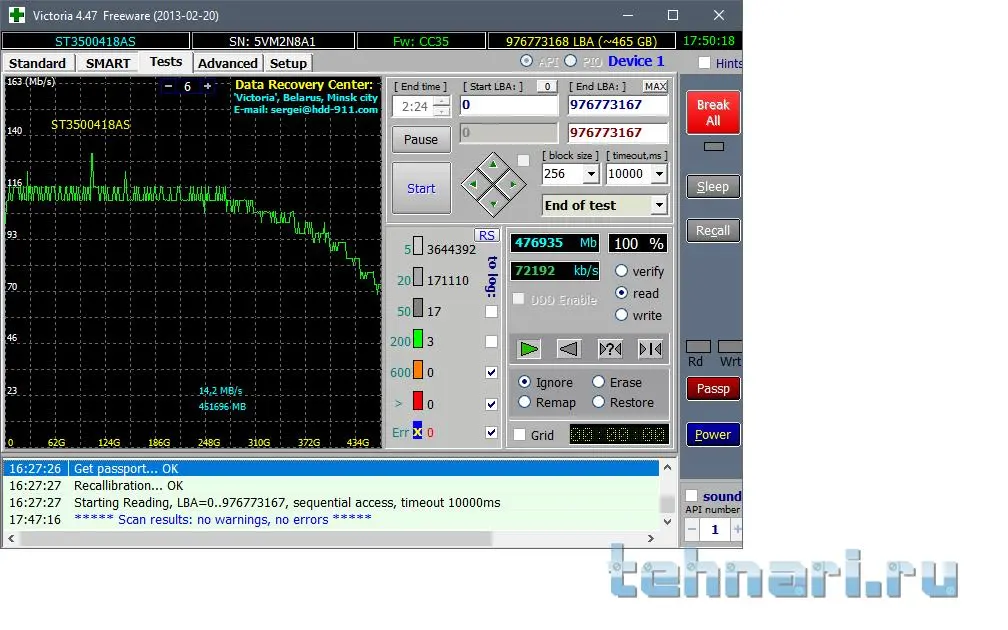Click the butterfly seek mode button

(650, 349)
